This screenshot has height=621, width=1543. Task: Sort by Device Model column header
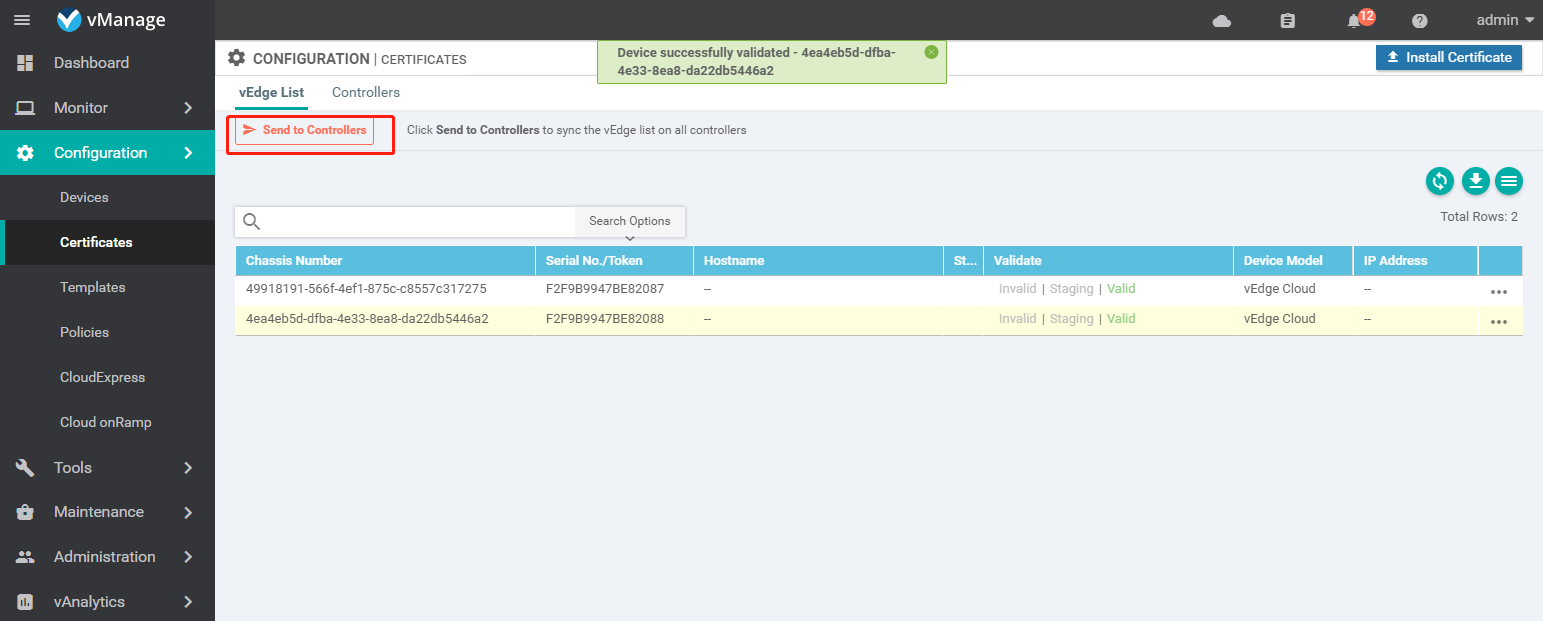[1293, 260]
